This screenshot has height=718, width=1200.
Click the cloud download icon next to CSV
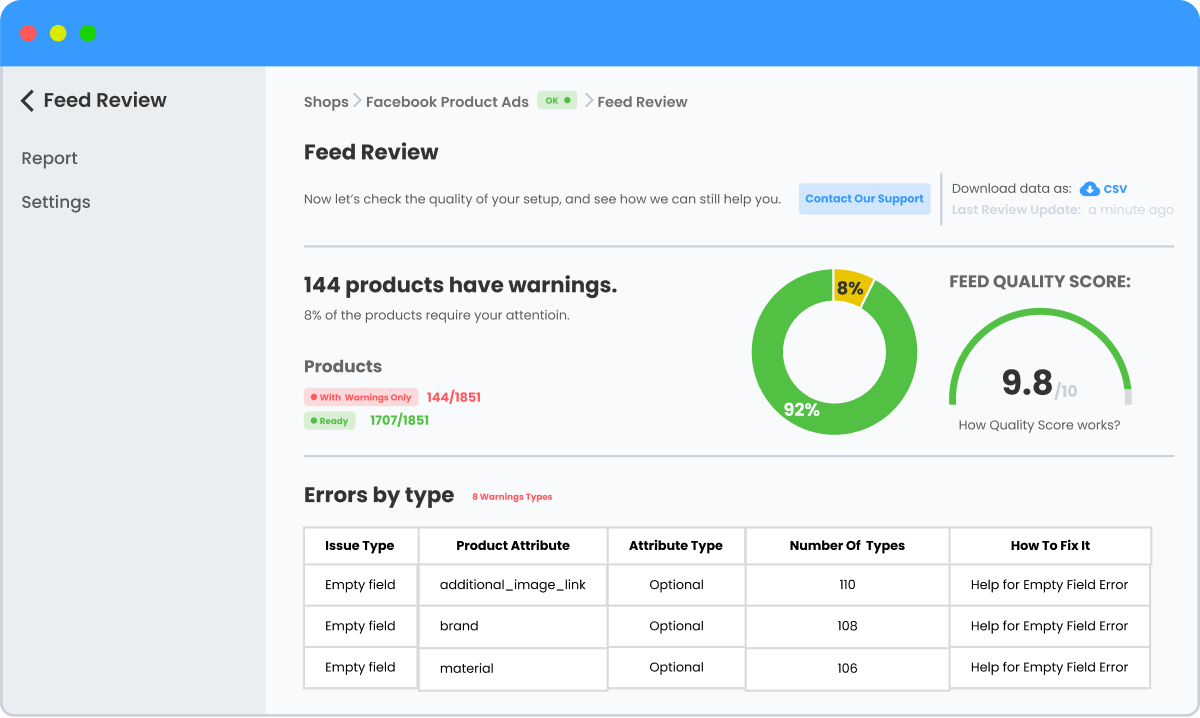pyautogui.click(x=1088, y=188)
